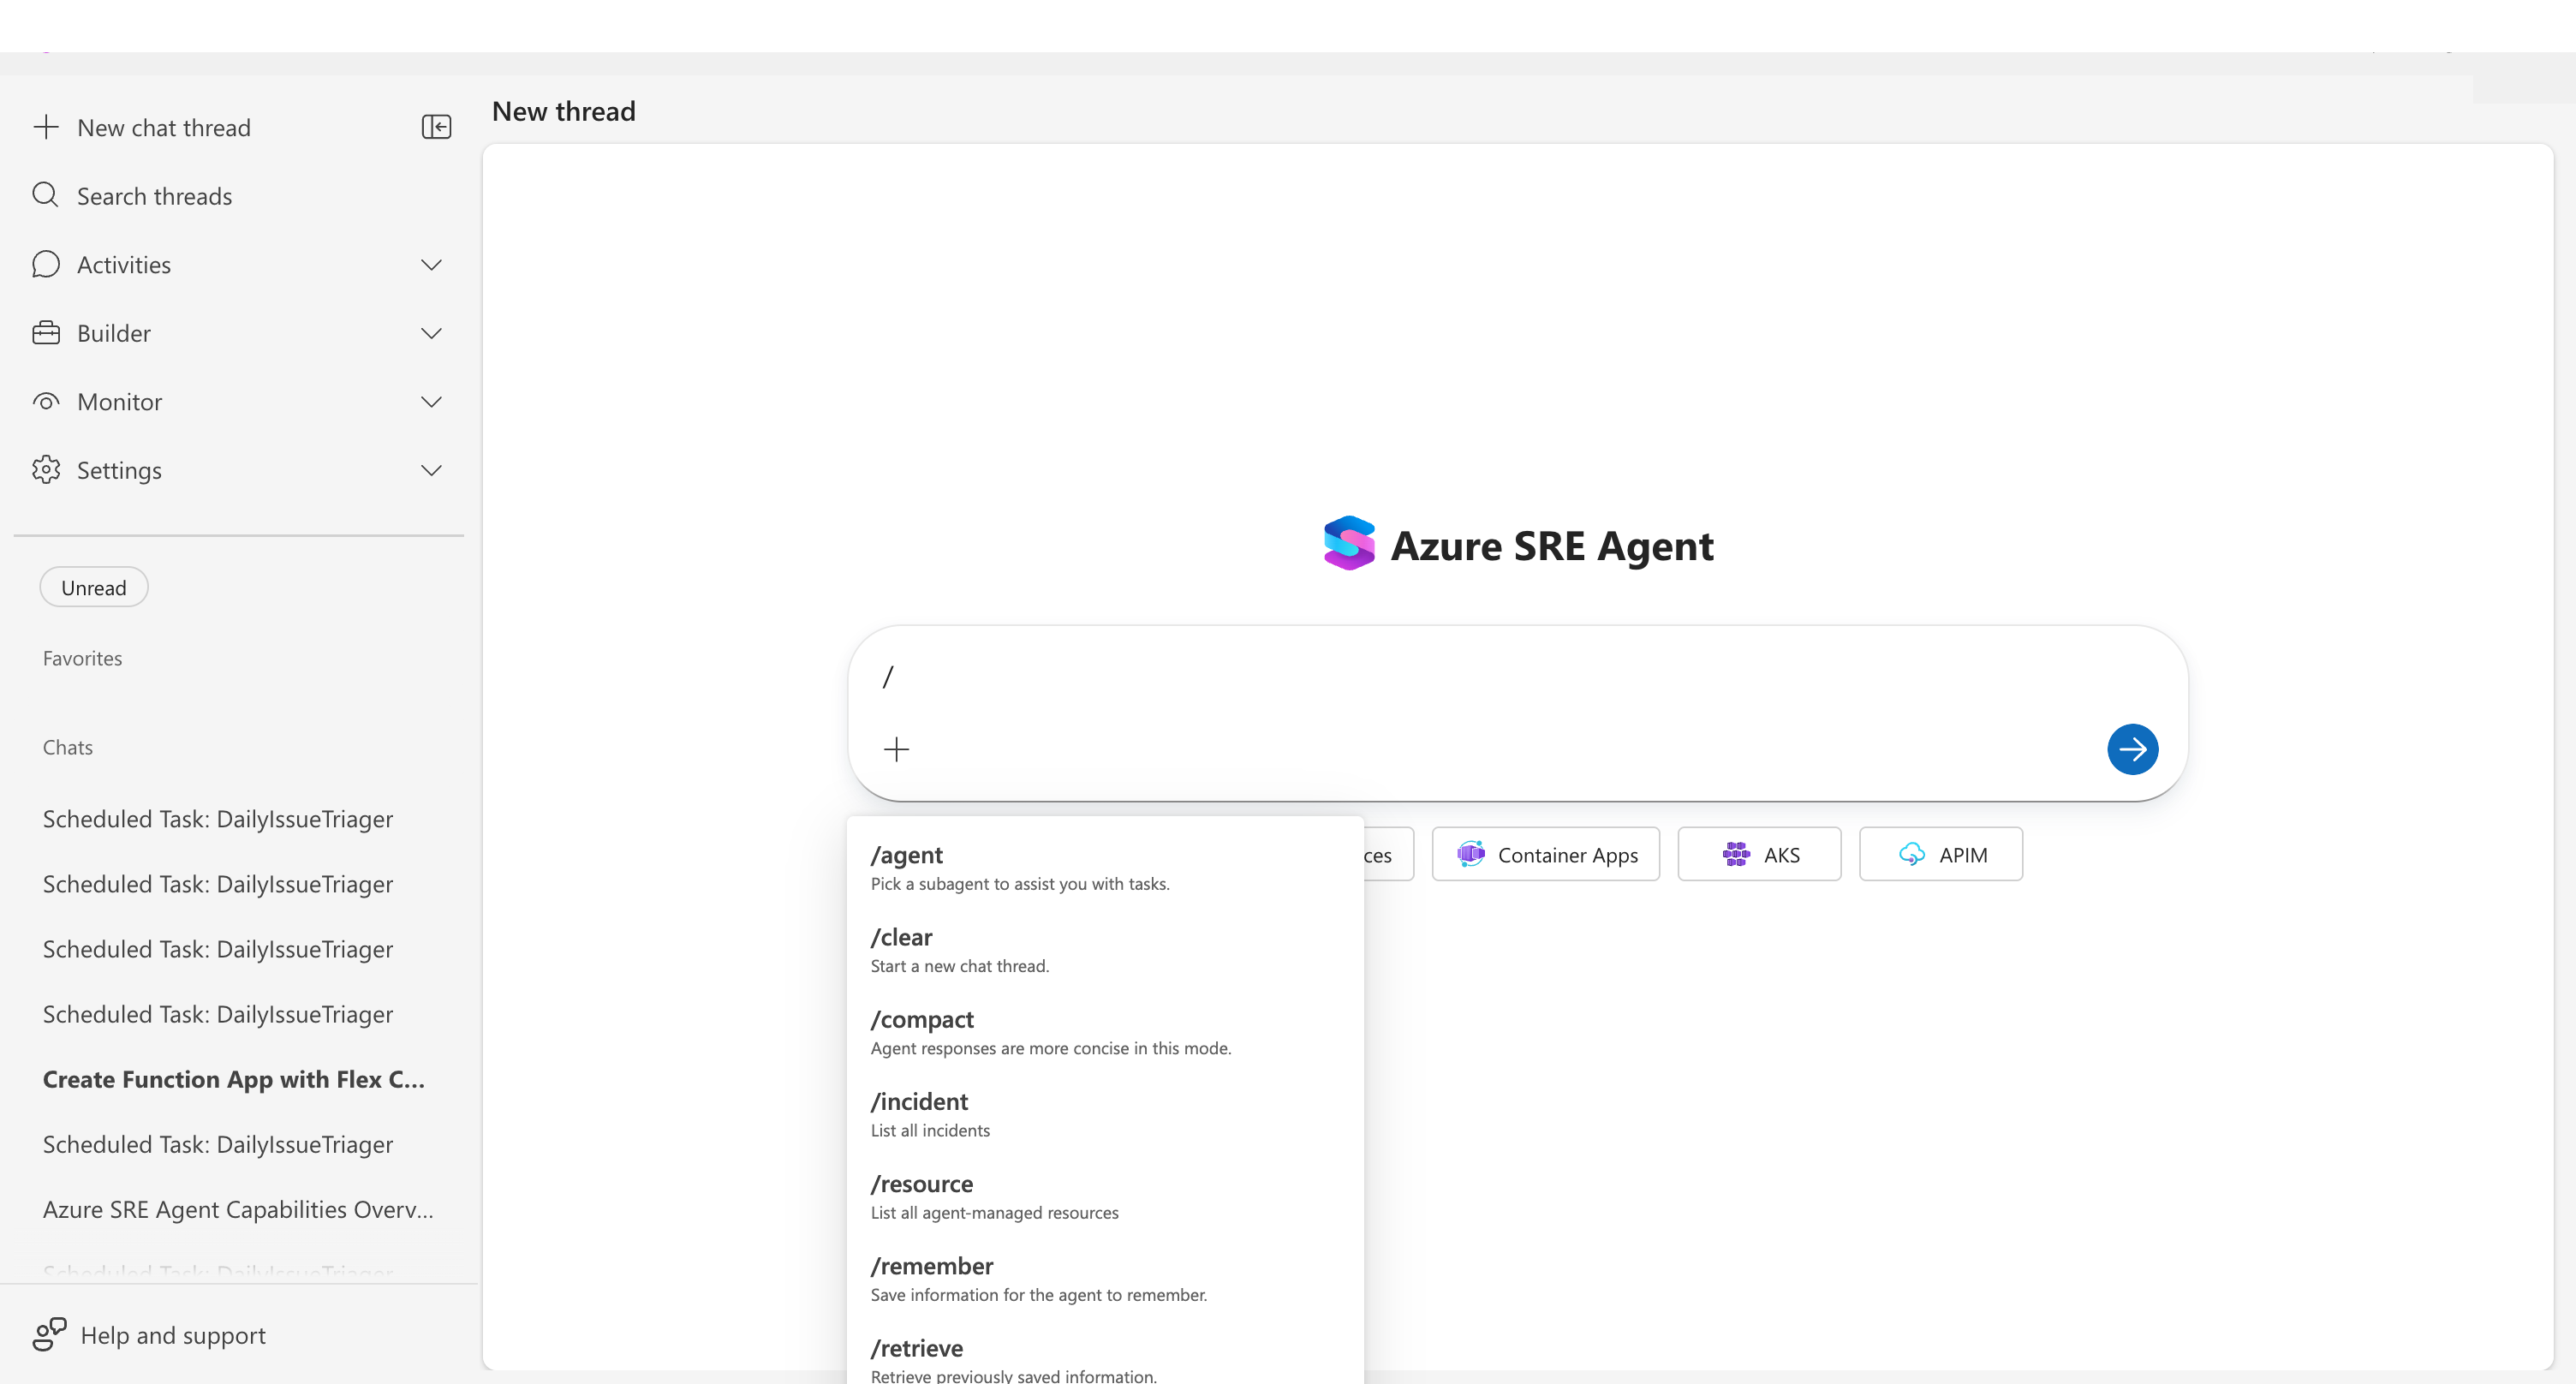Click the Settings gear icon

pos(46,470)
